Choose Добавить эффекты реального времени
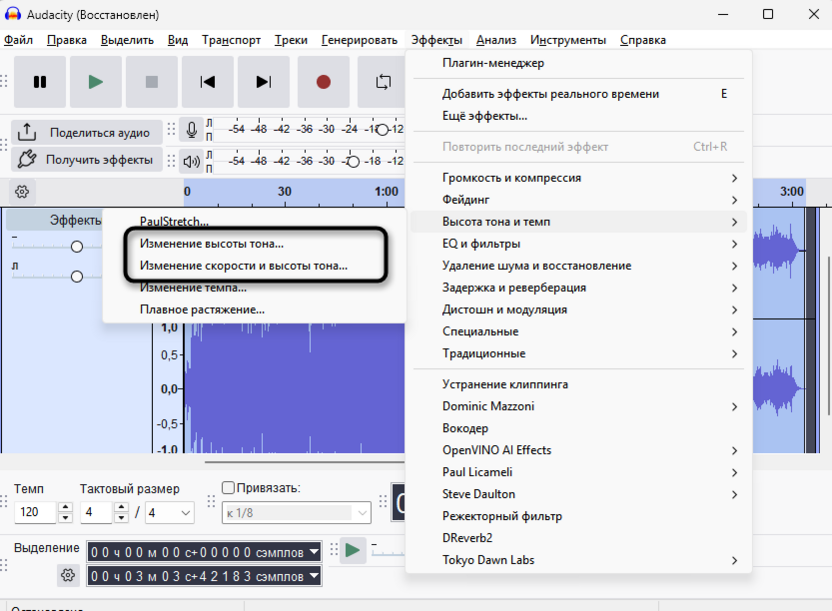Screen dimensions: 832x611 click(578, 94)
